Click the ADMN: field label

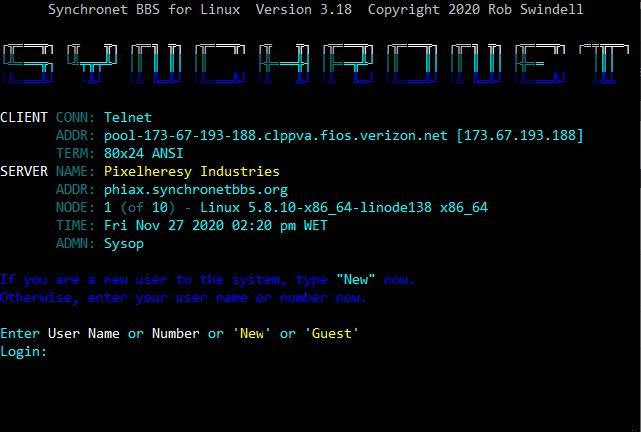click(x=75, y=244)
